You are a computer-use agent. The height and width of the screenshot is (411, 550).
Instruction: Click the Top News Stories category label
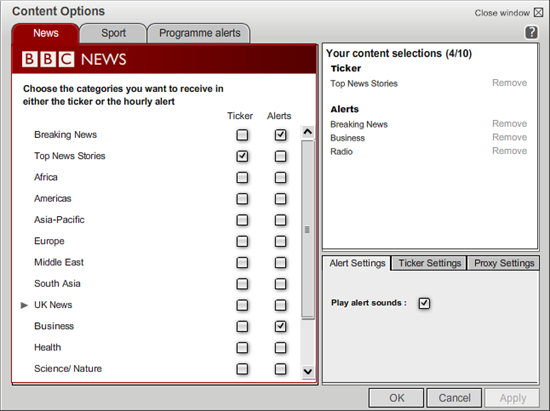70,156
